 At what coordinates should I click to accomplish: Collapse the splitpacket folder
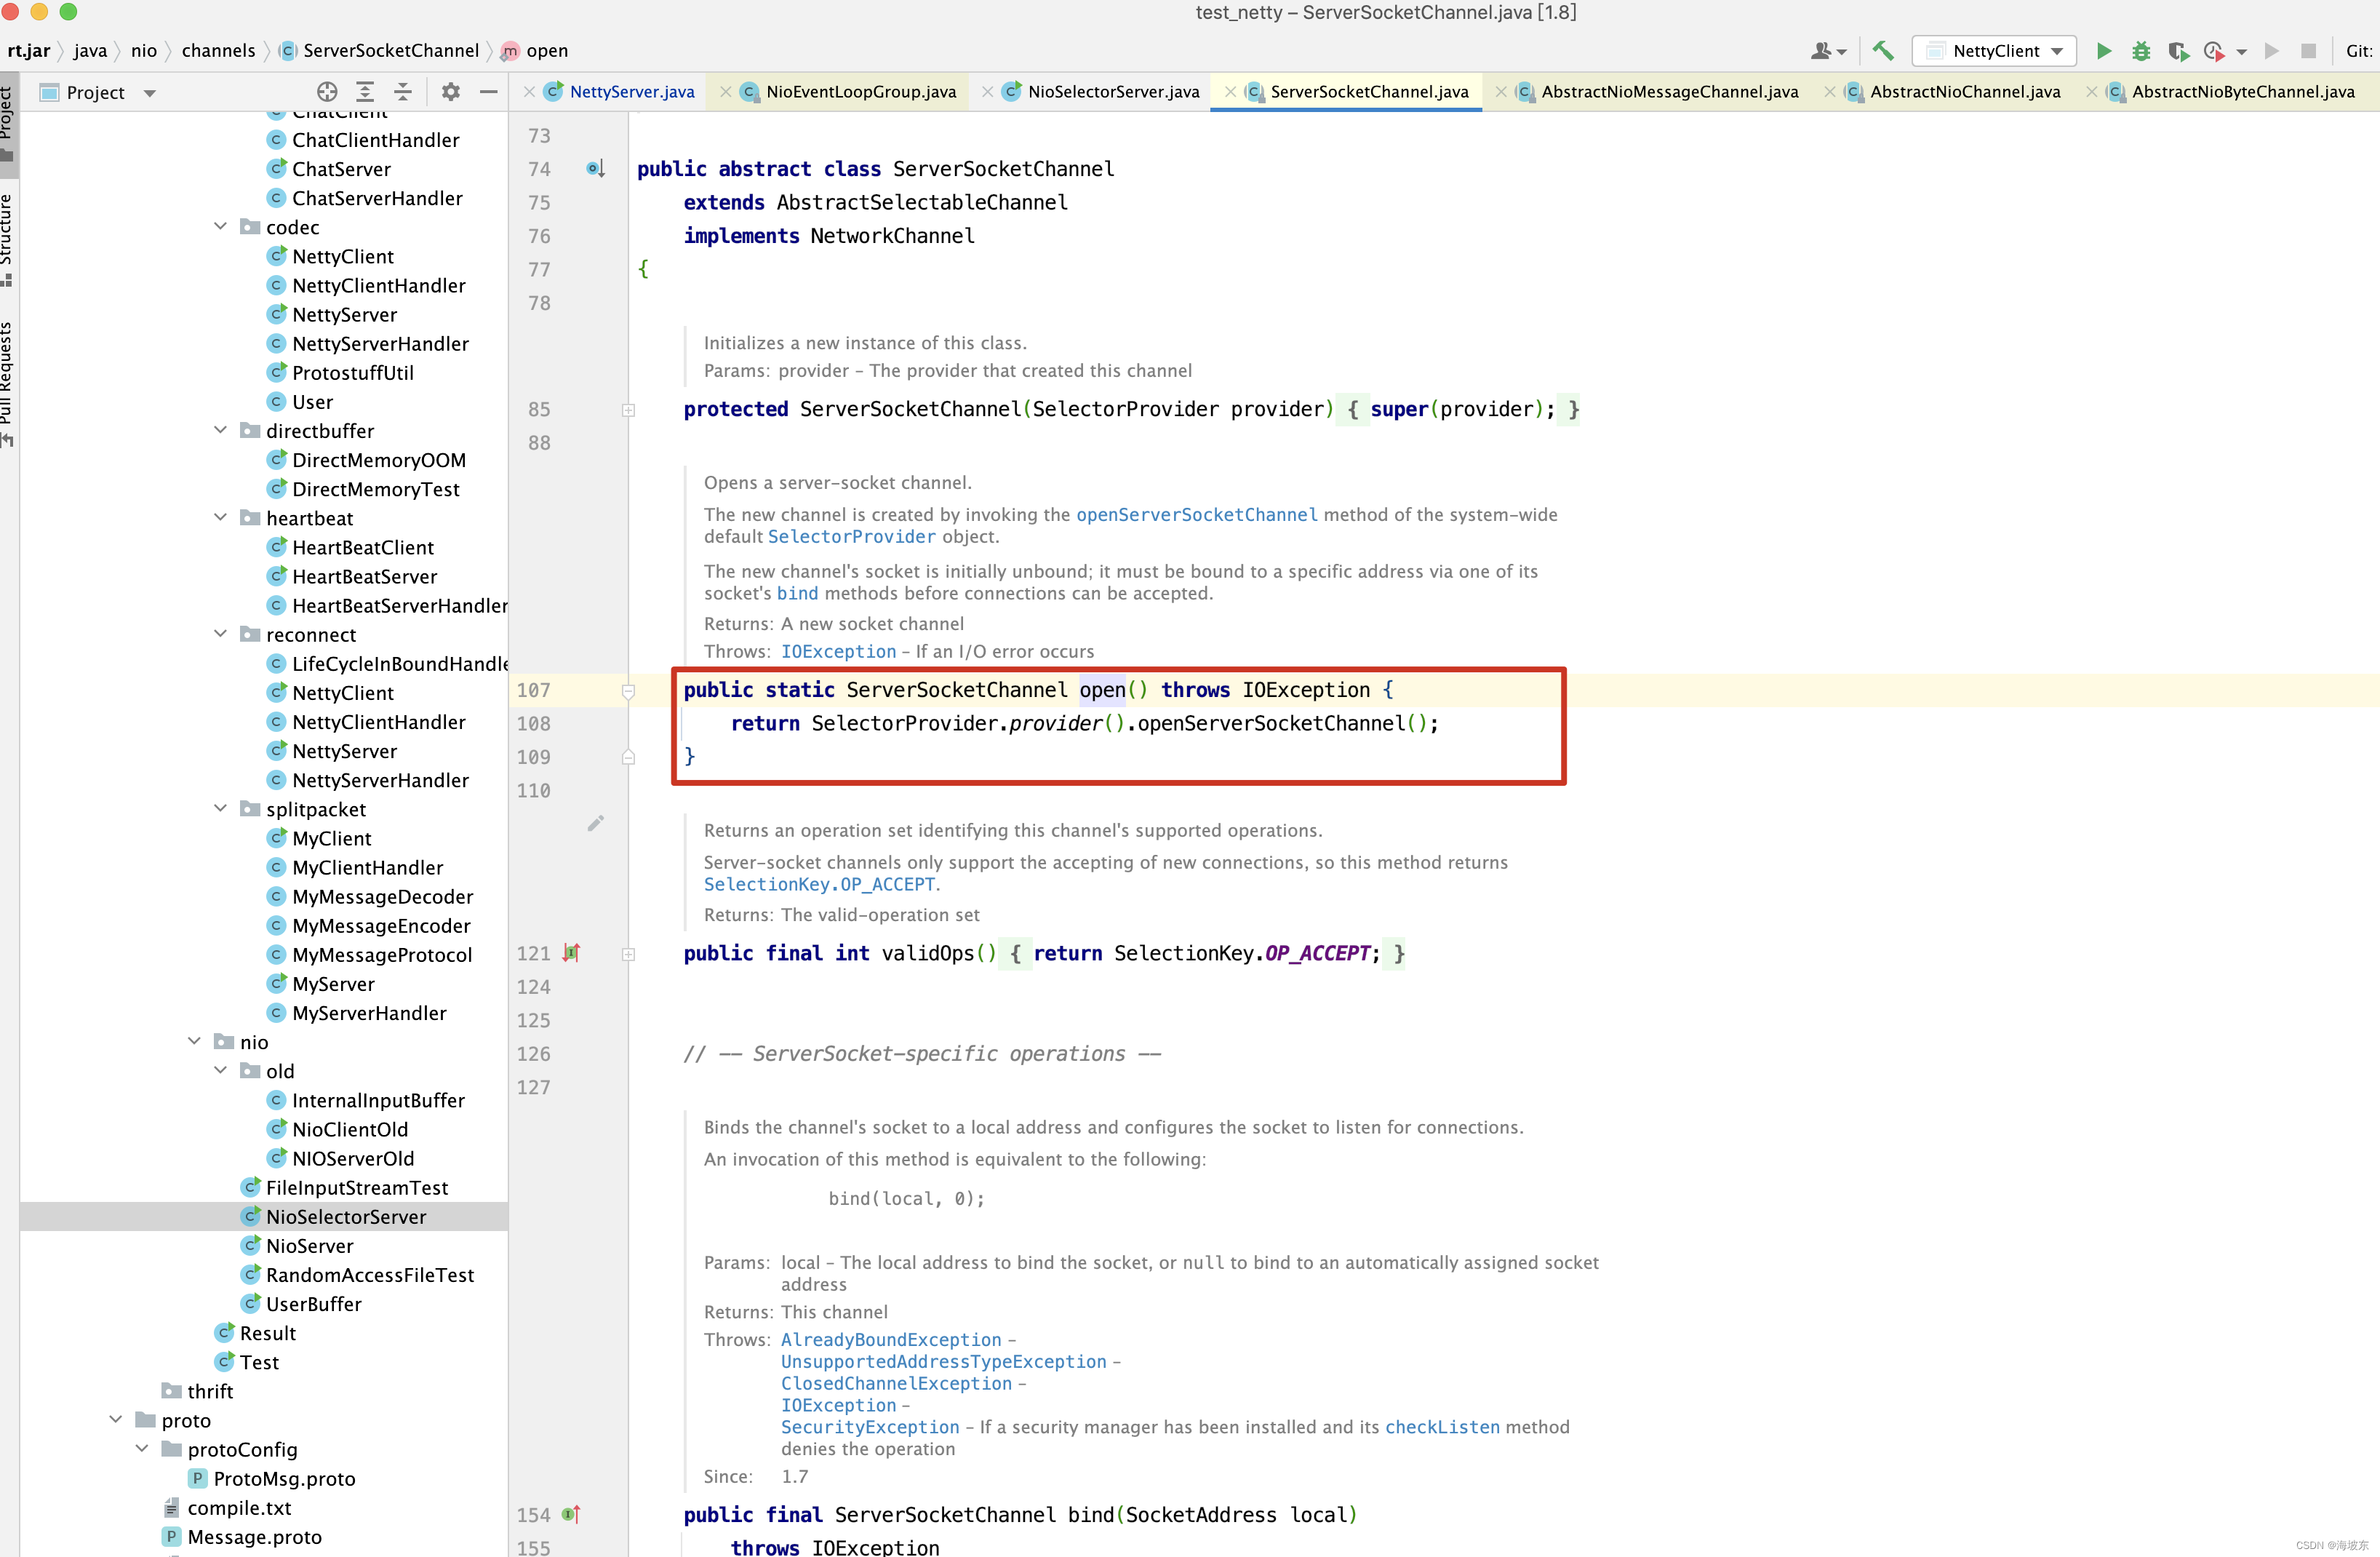click(x=221, y=809)
